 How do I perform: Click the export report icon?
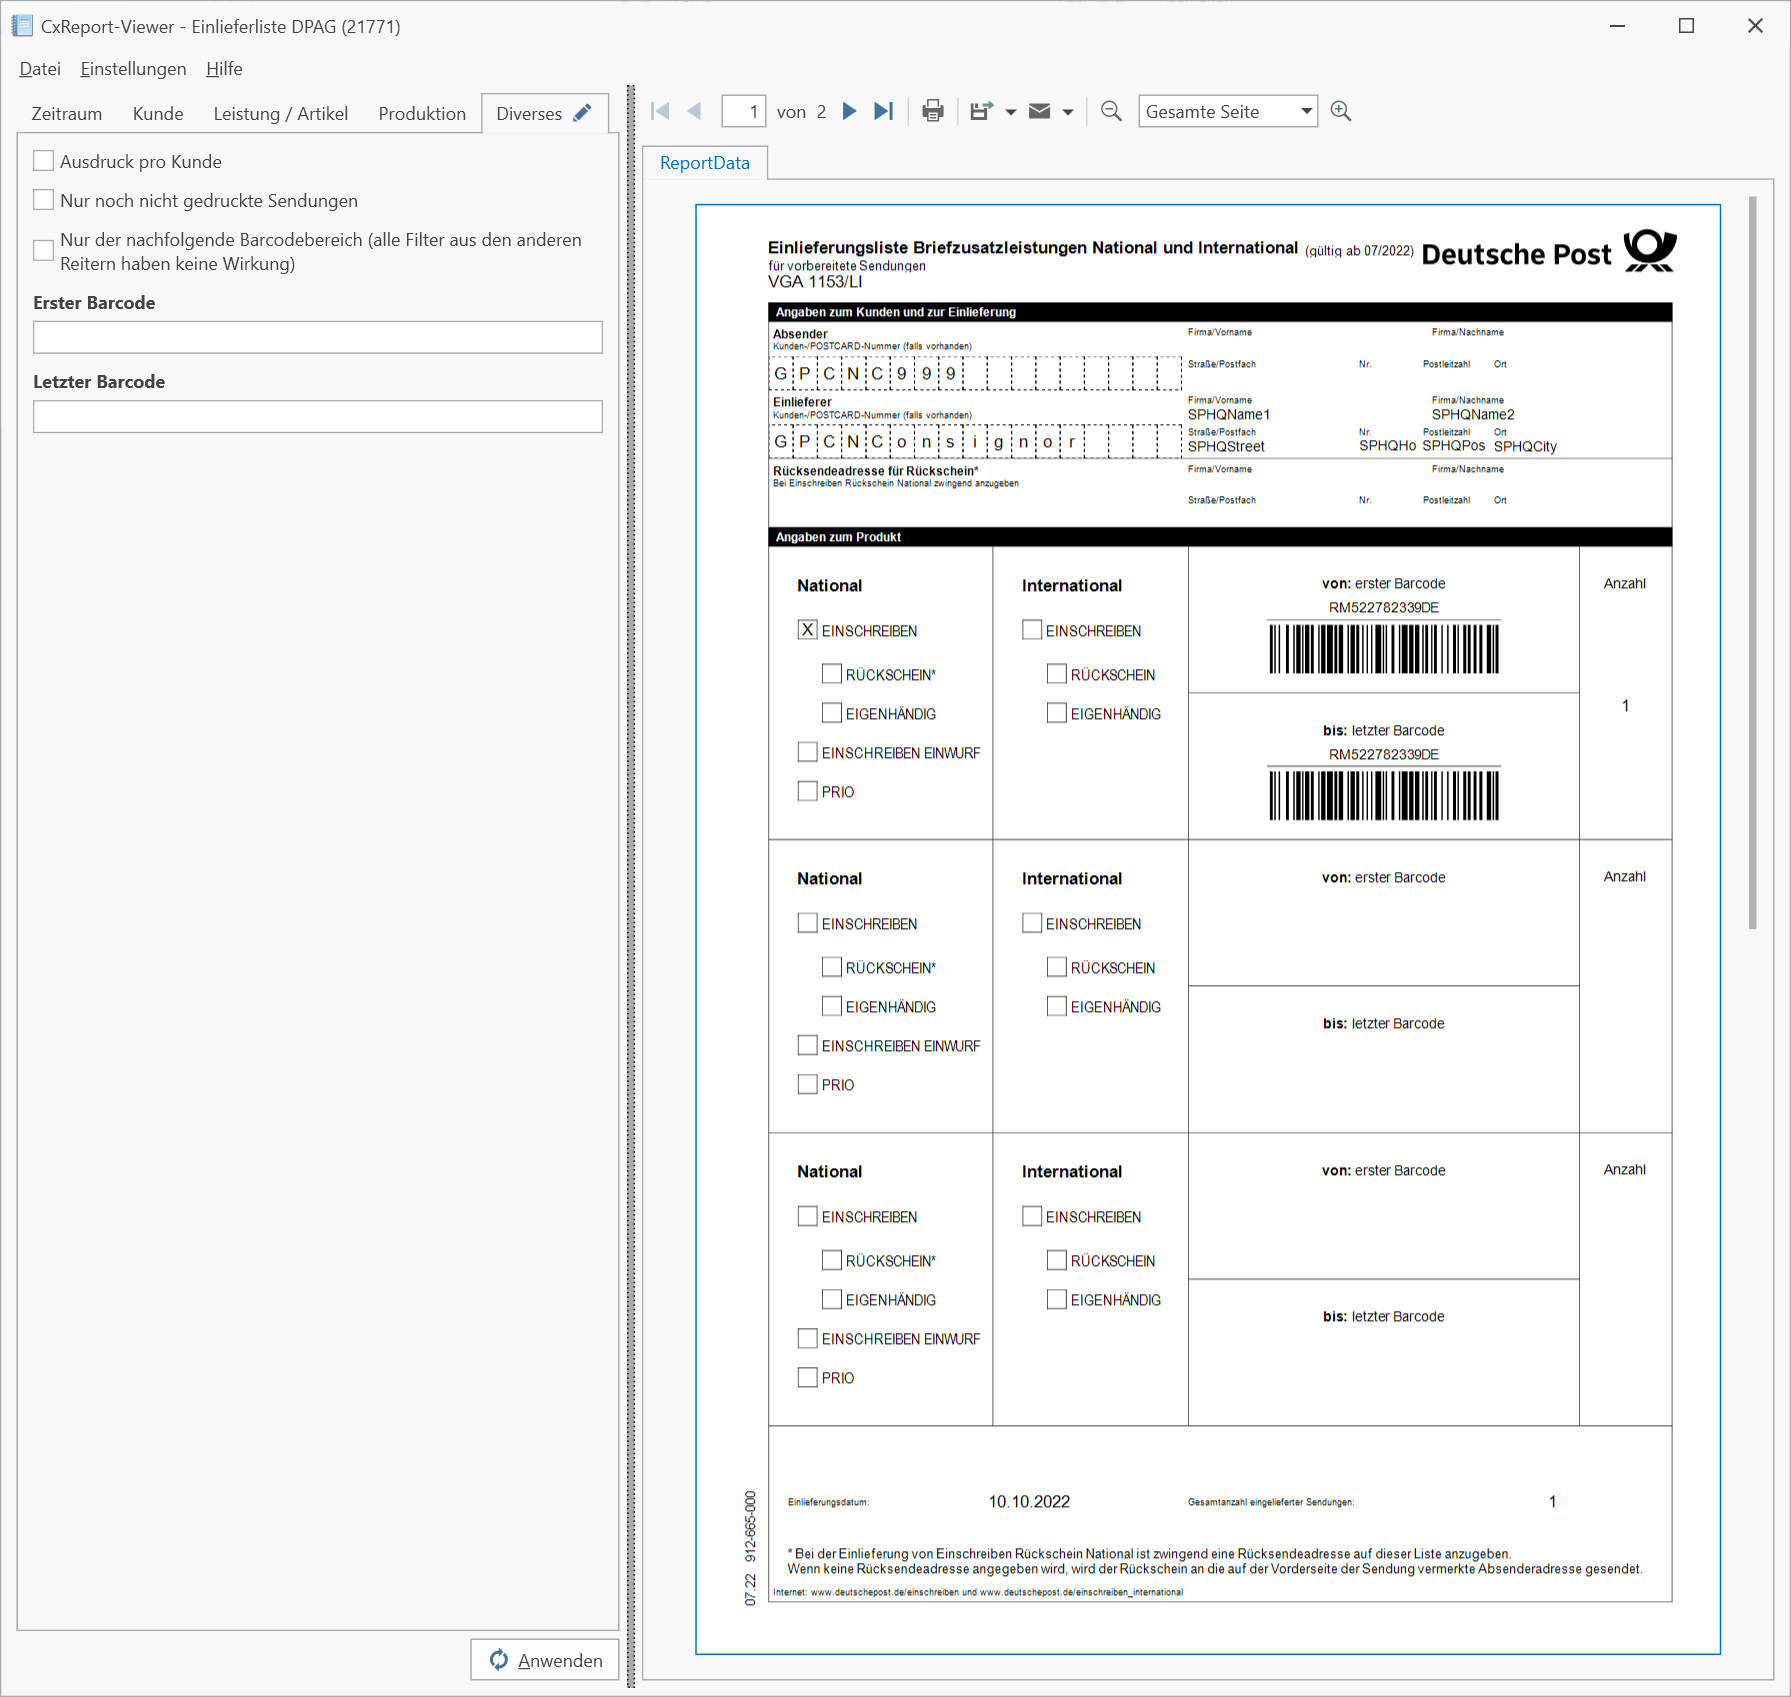[981, 111]
